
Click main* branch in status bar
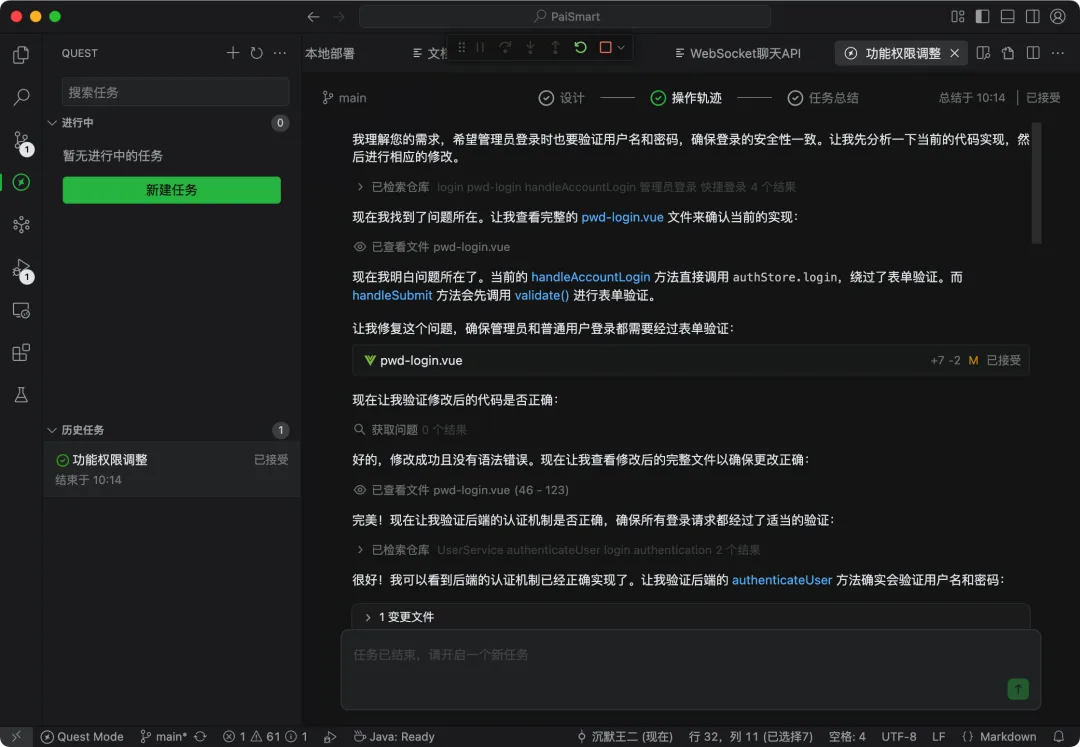coord(164,737)
